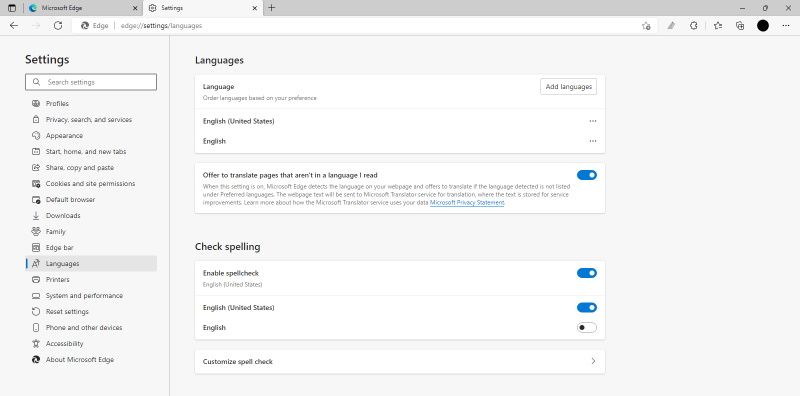The height and width of the screenshot is (396, 800).
Task: Open Privacy, search, and services settings
Action: point(91,119)
